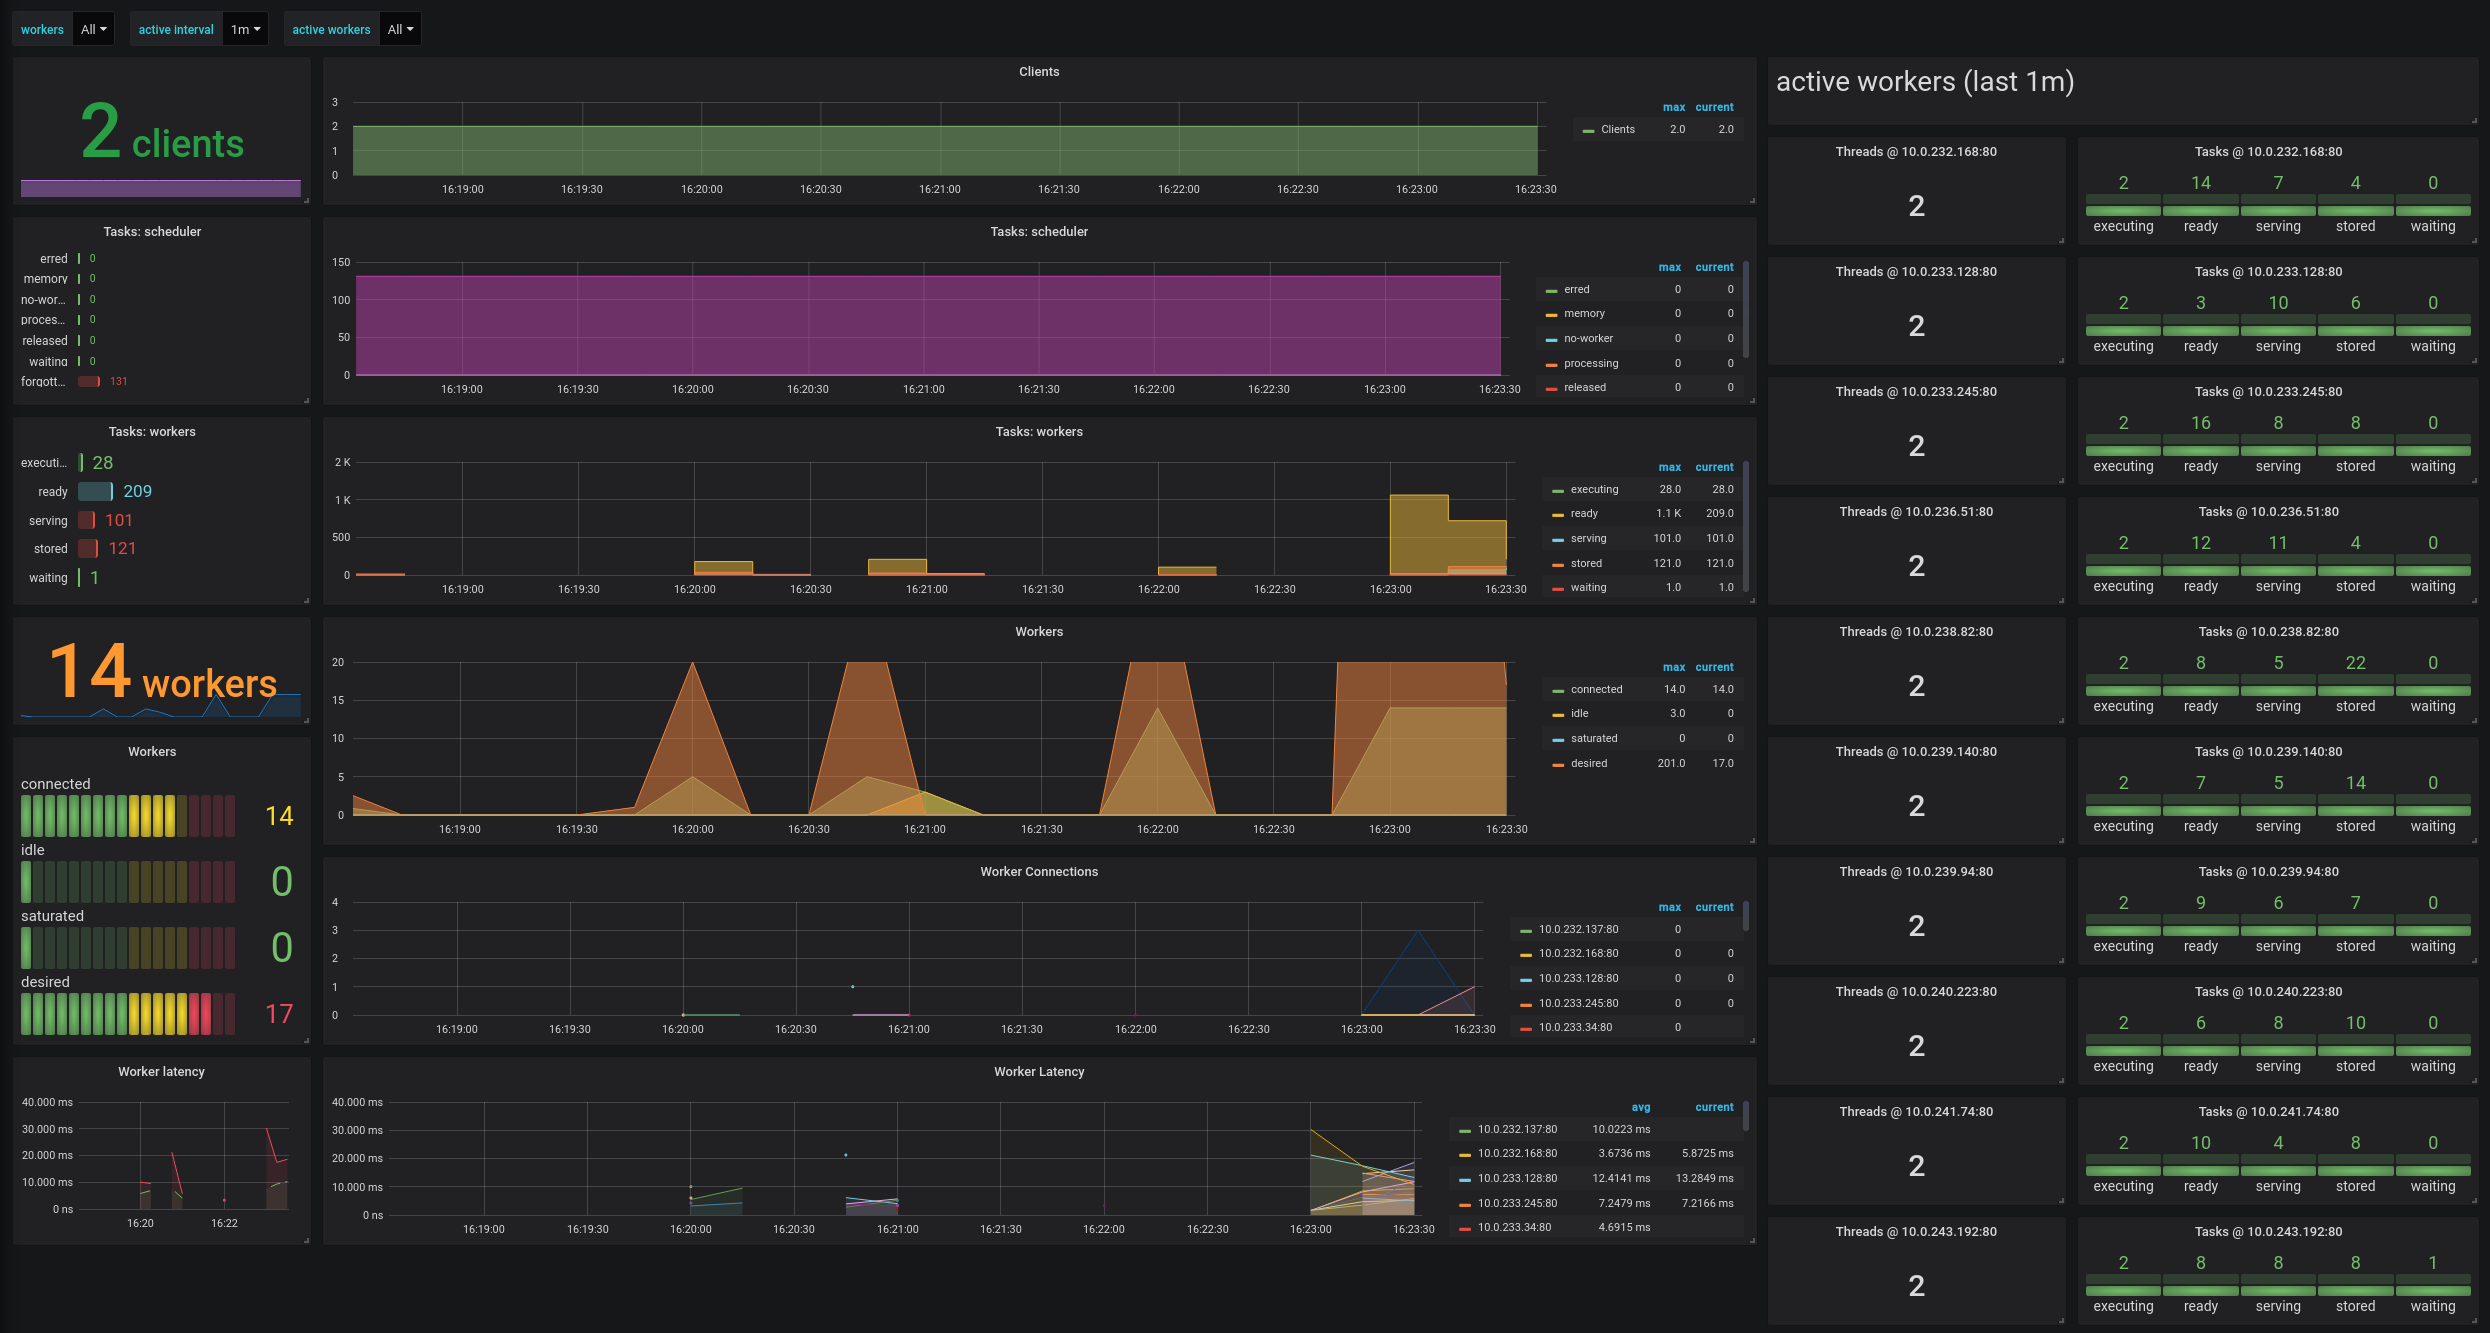This screenshot has width=2490, height=1333.
Task: Click resize handle of the 2 clients panel
Action: point(306,201)
